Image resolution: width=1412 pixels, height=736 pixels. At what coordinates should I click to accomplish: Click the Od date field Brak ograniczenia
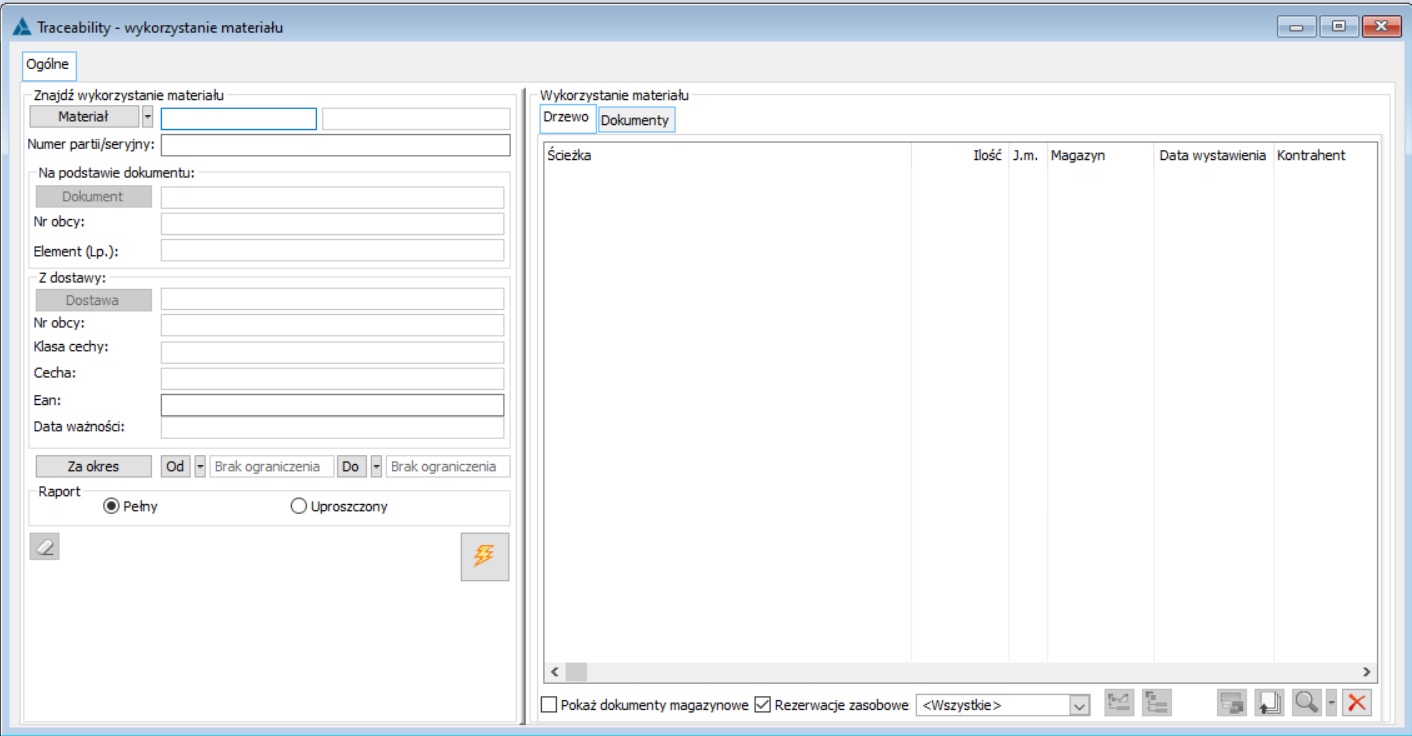tap(271, 466)
